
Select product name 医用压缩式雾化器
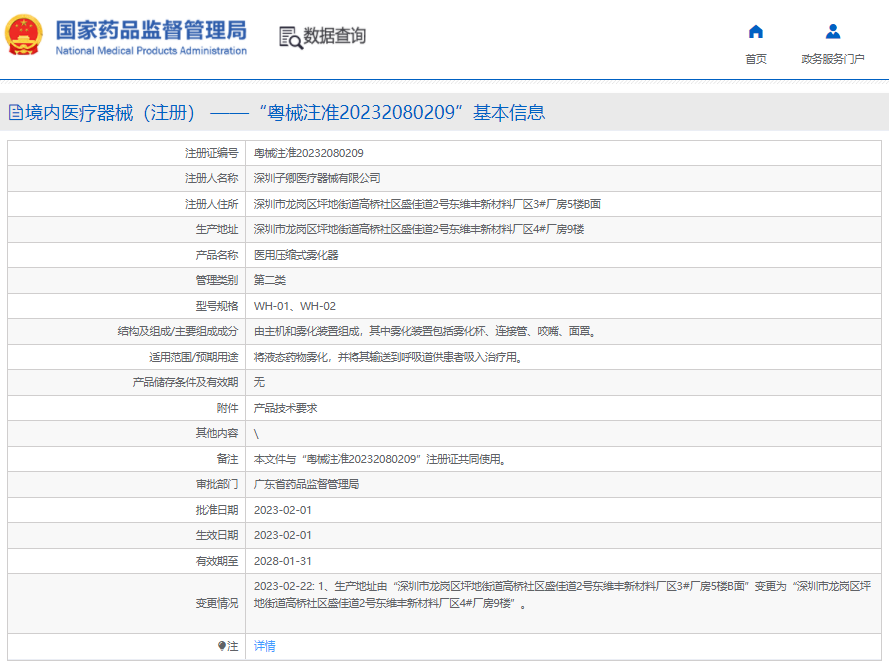296,255
